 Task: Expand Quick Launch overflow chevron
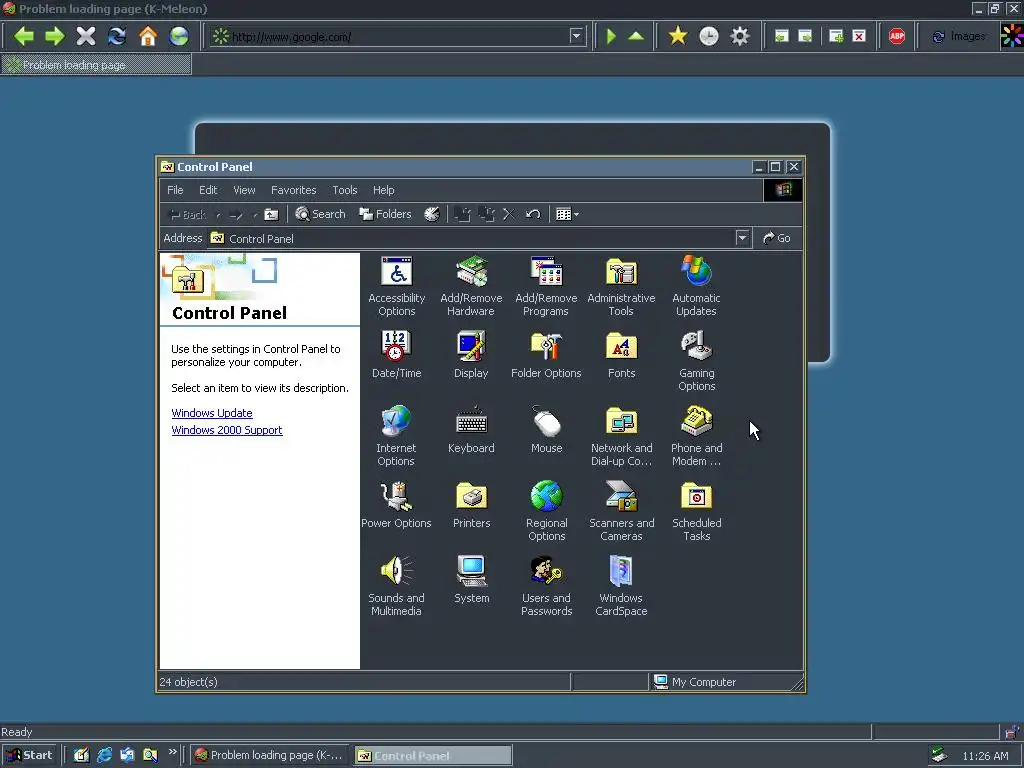[172, 752]
